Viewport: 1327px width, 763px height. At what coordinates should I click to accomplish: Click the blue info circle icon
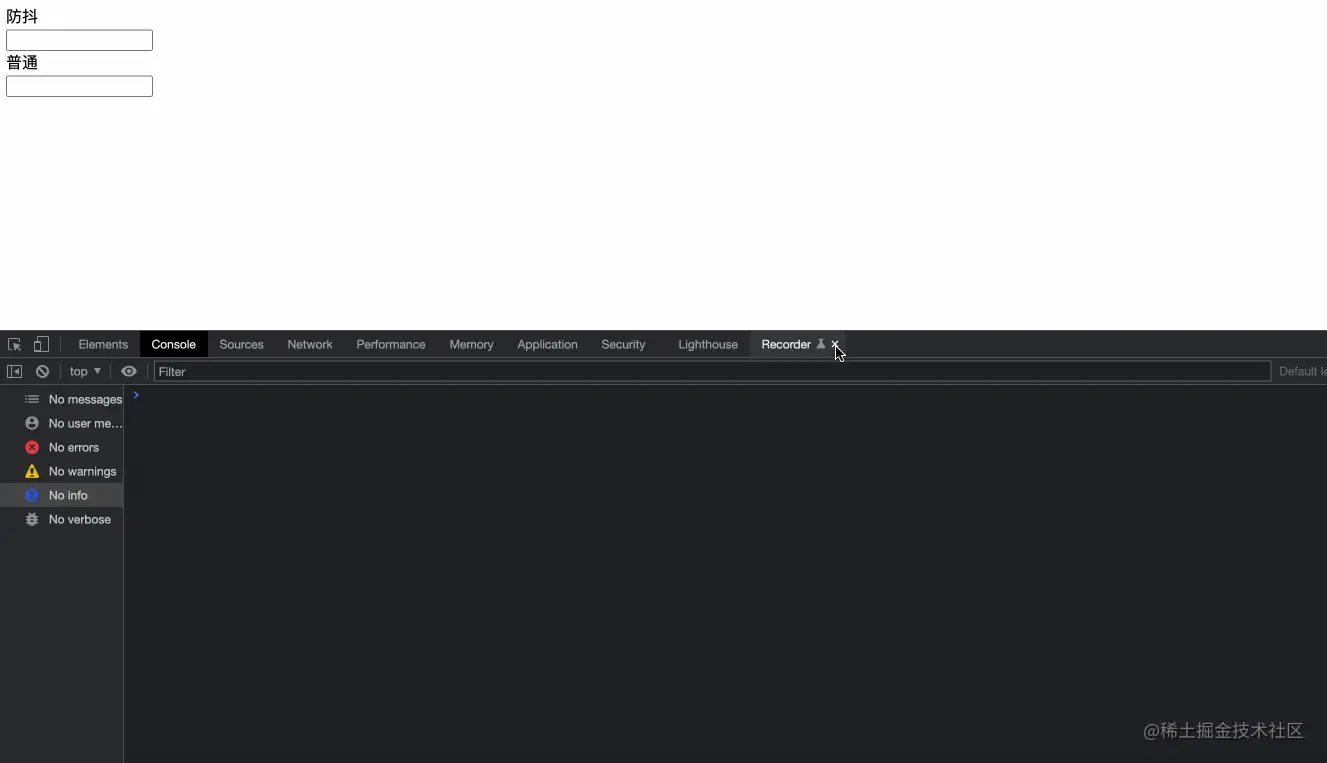(x=32, y=495)
